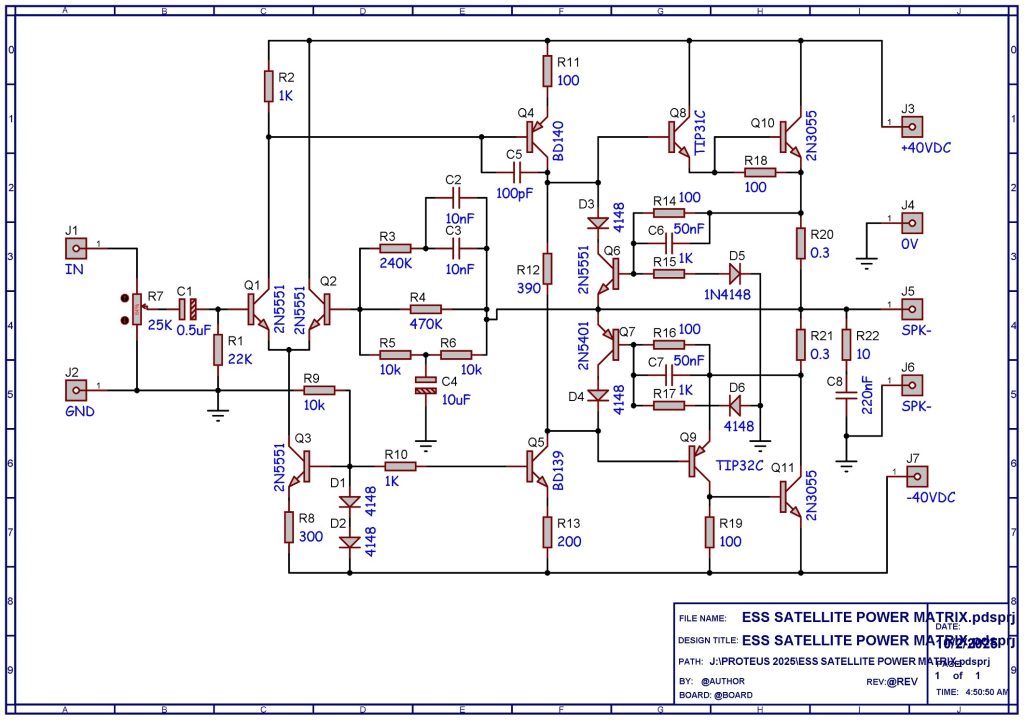
Task: Select the D1 4148 diode
Action: (349, 503)
